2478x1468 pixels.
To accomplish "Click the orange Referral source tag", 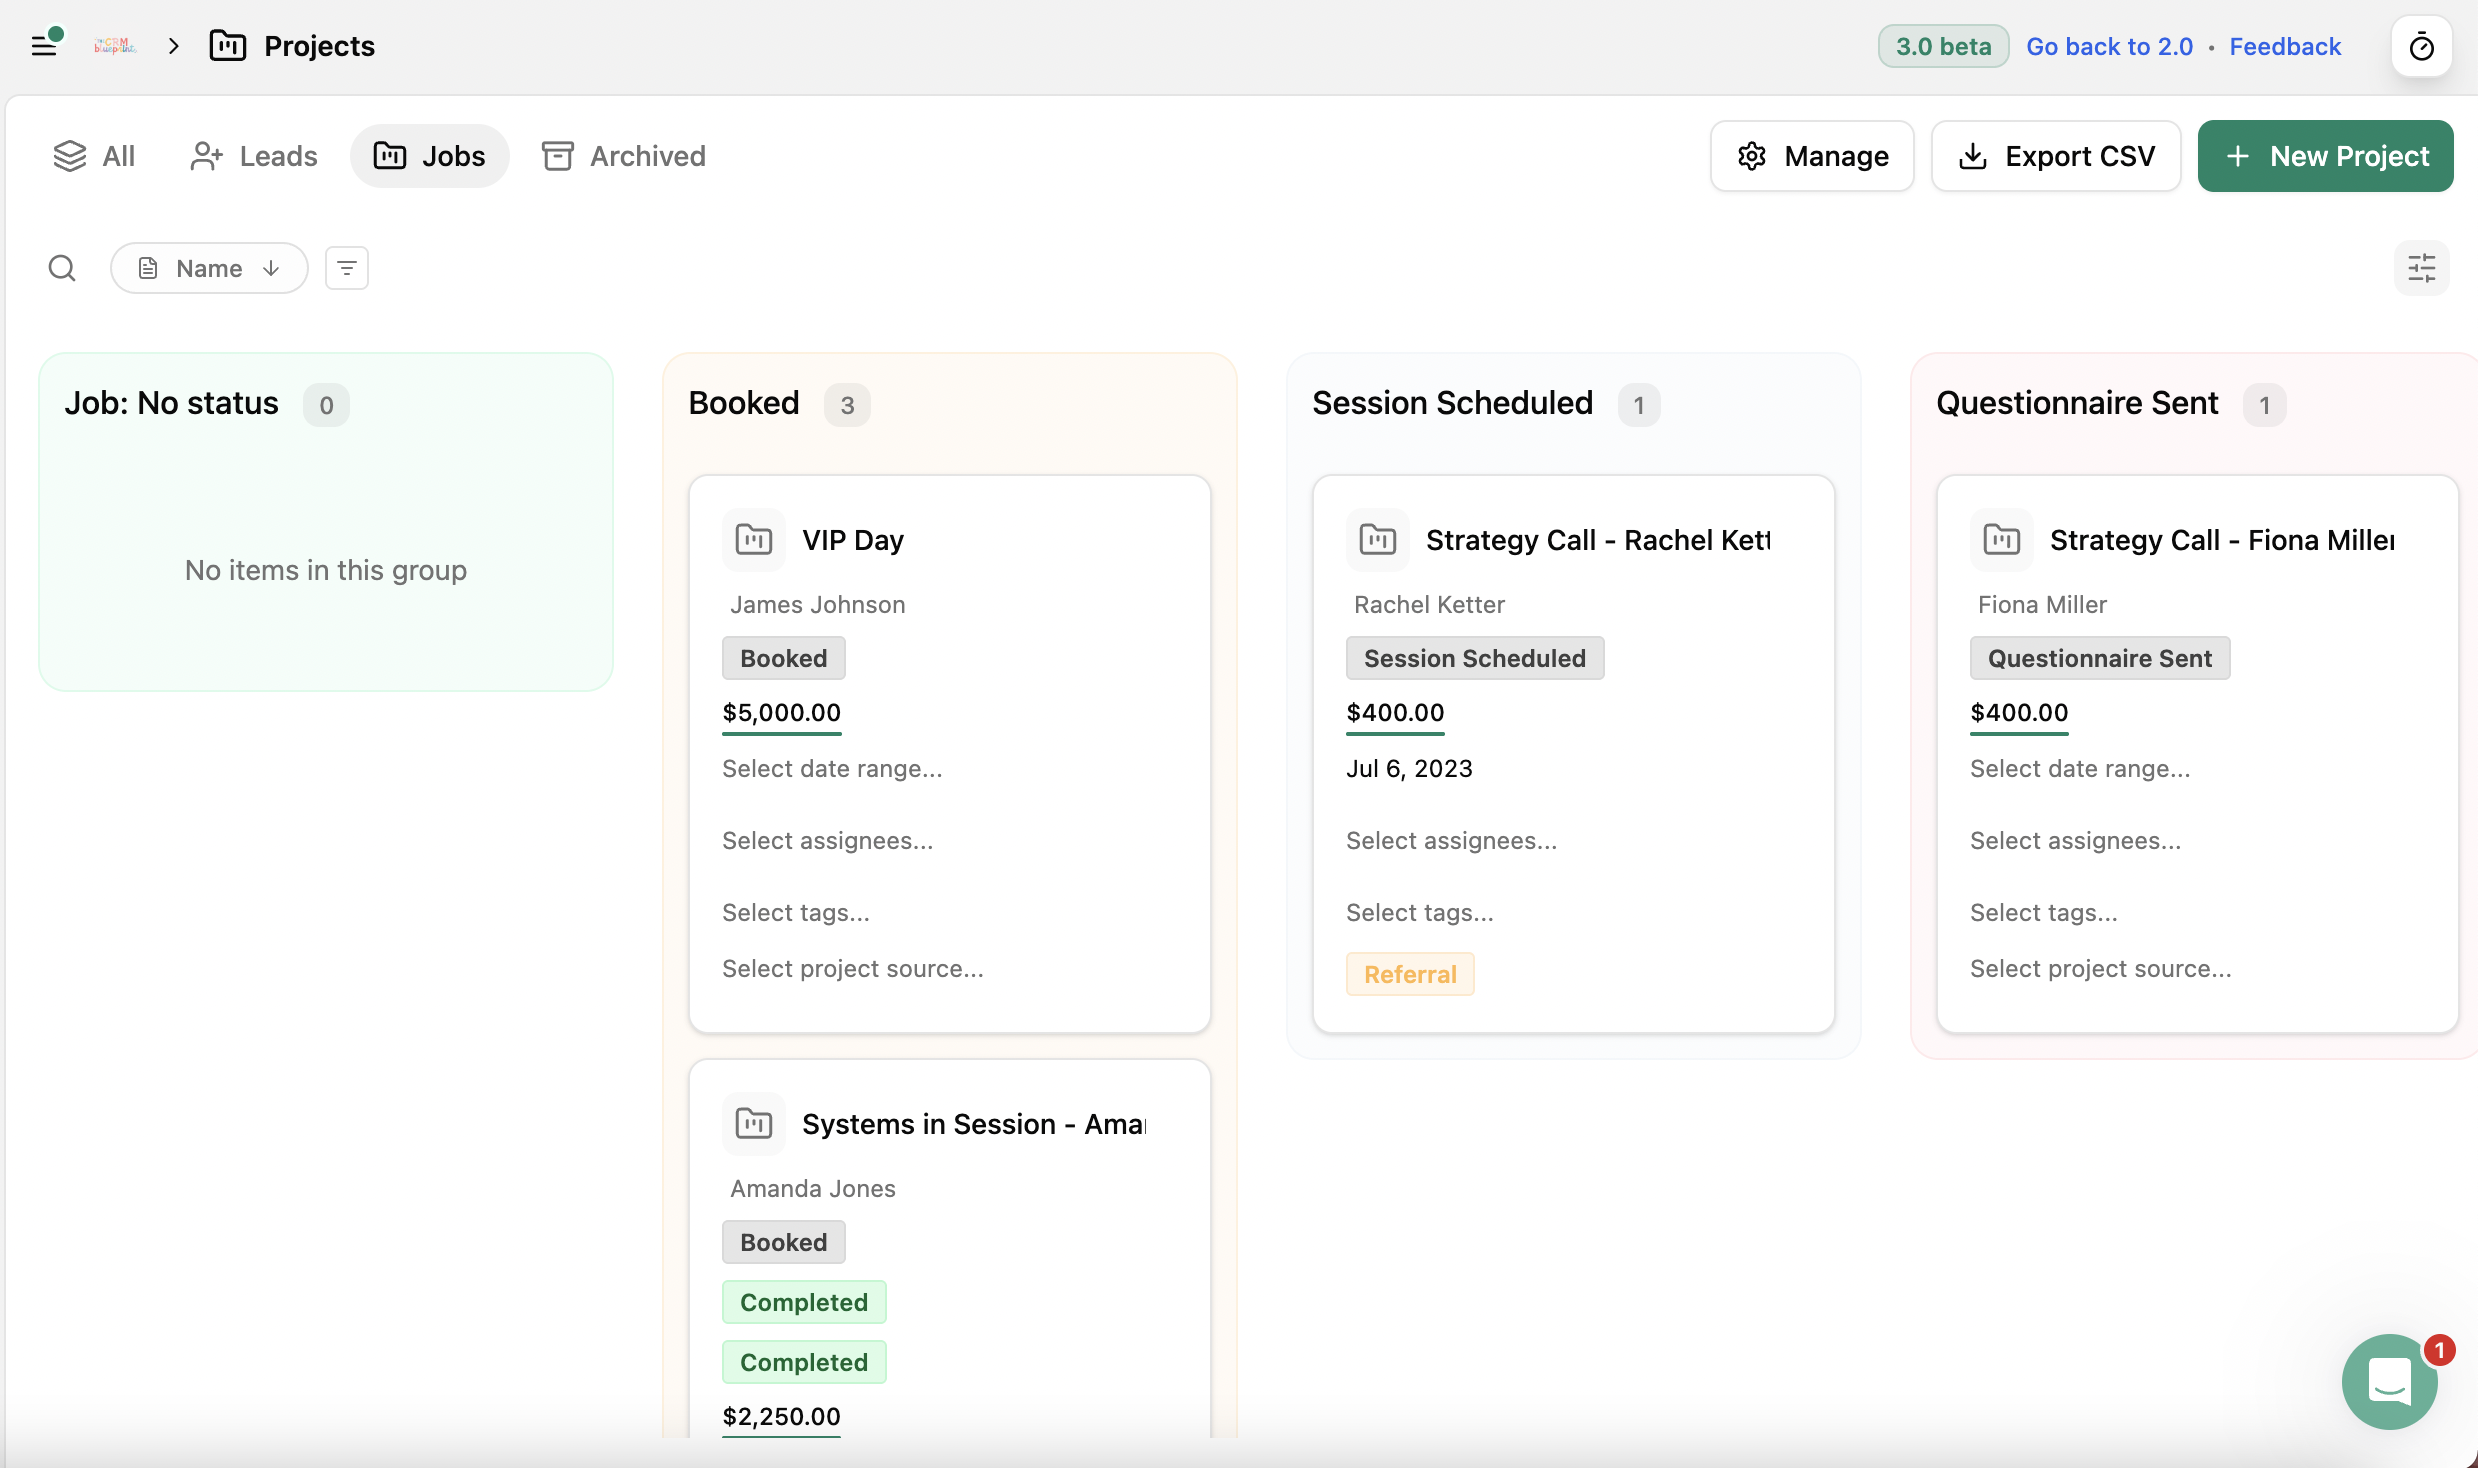I will (1409, 974).
